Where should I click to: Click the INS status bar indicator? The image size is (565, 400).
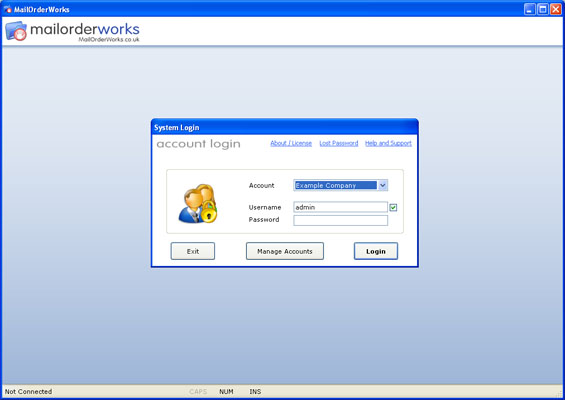255,391
